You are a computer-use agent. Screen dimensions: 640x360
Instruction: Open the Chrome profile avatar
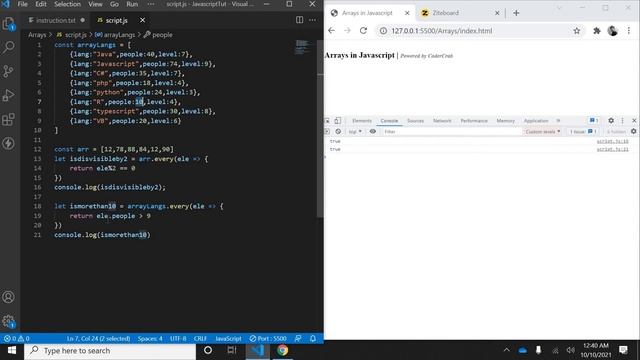click(x=612, y=31)
